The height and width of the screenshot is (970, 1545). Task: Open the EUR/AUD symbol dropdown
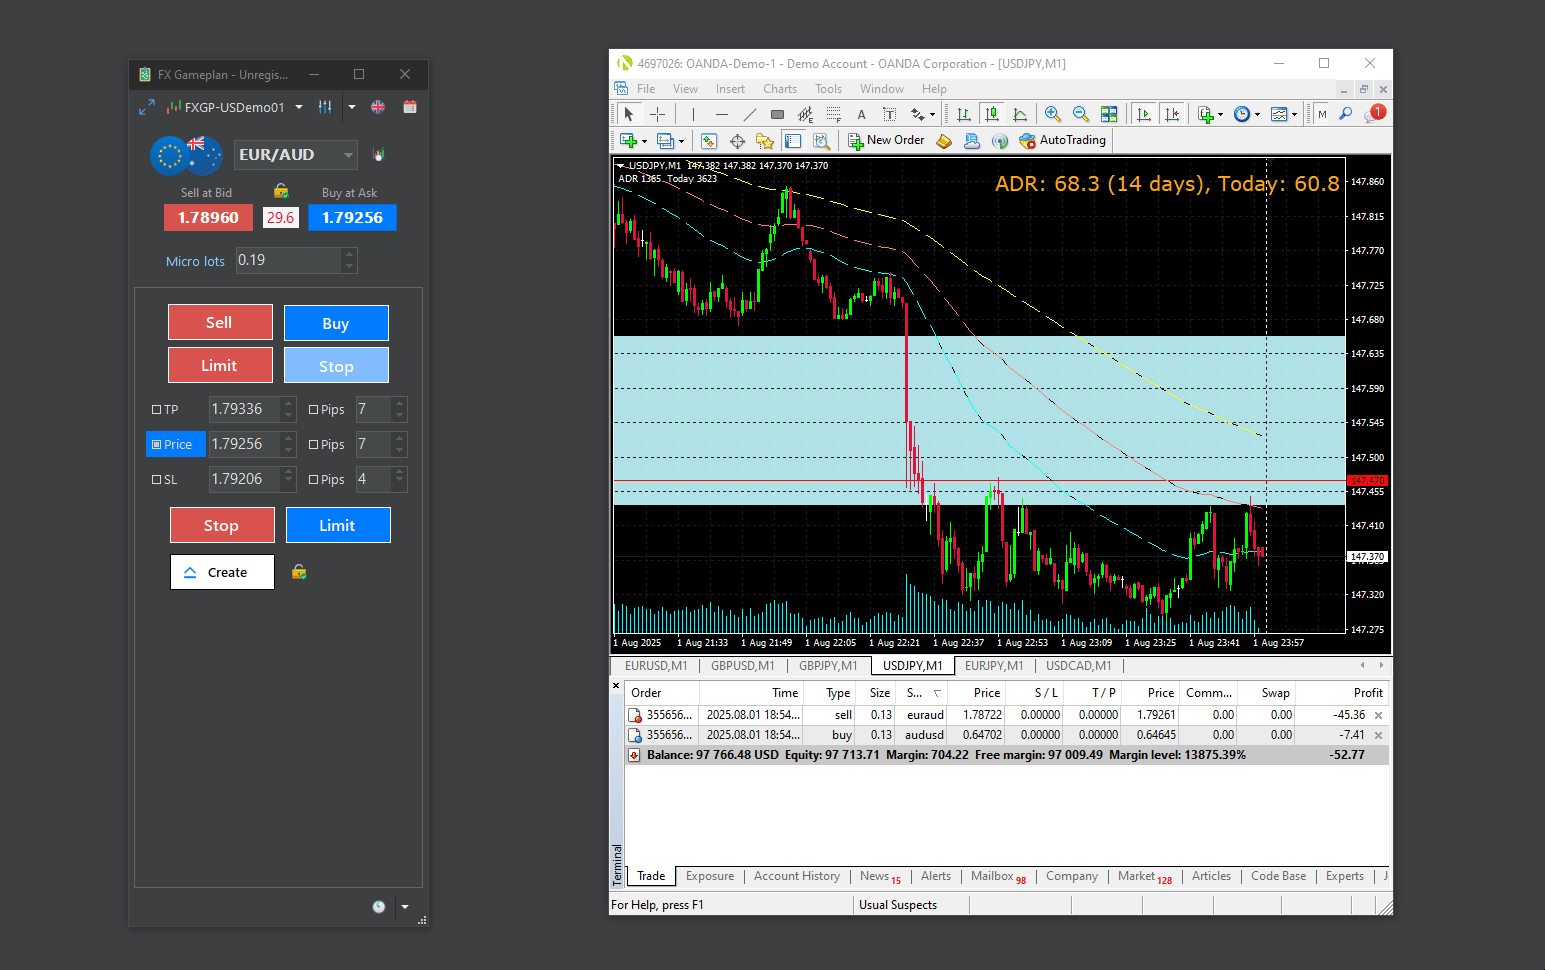347,155
